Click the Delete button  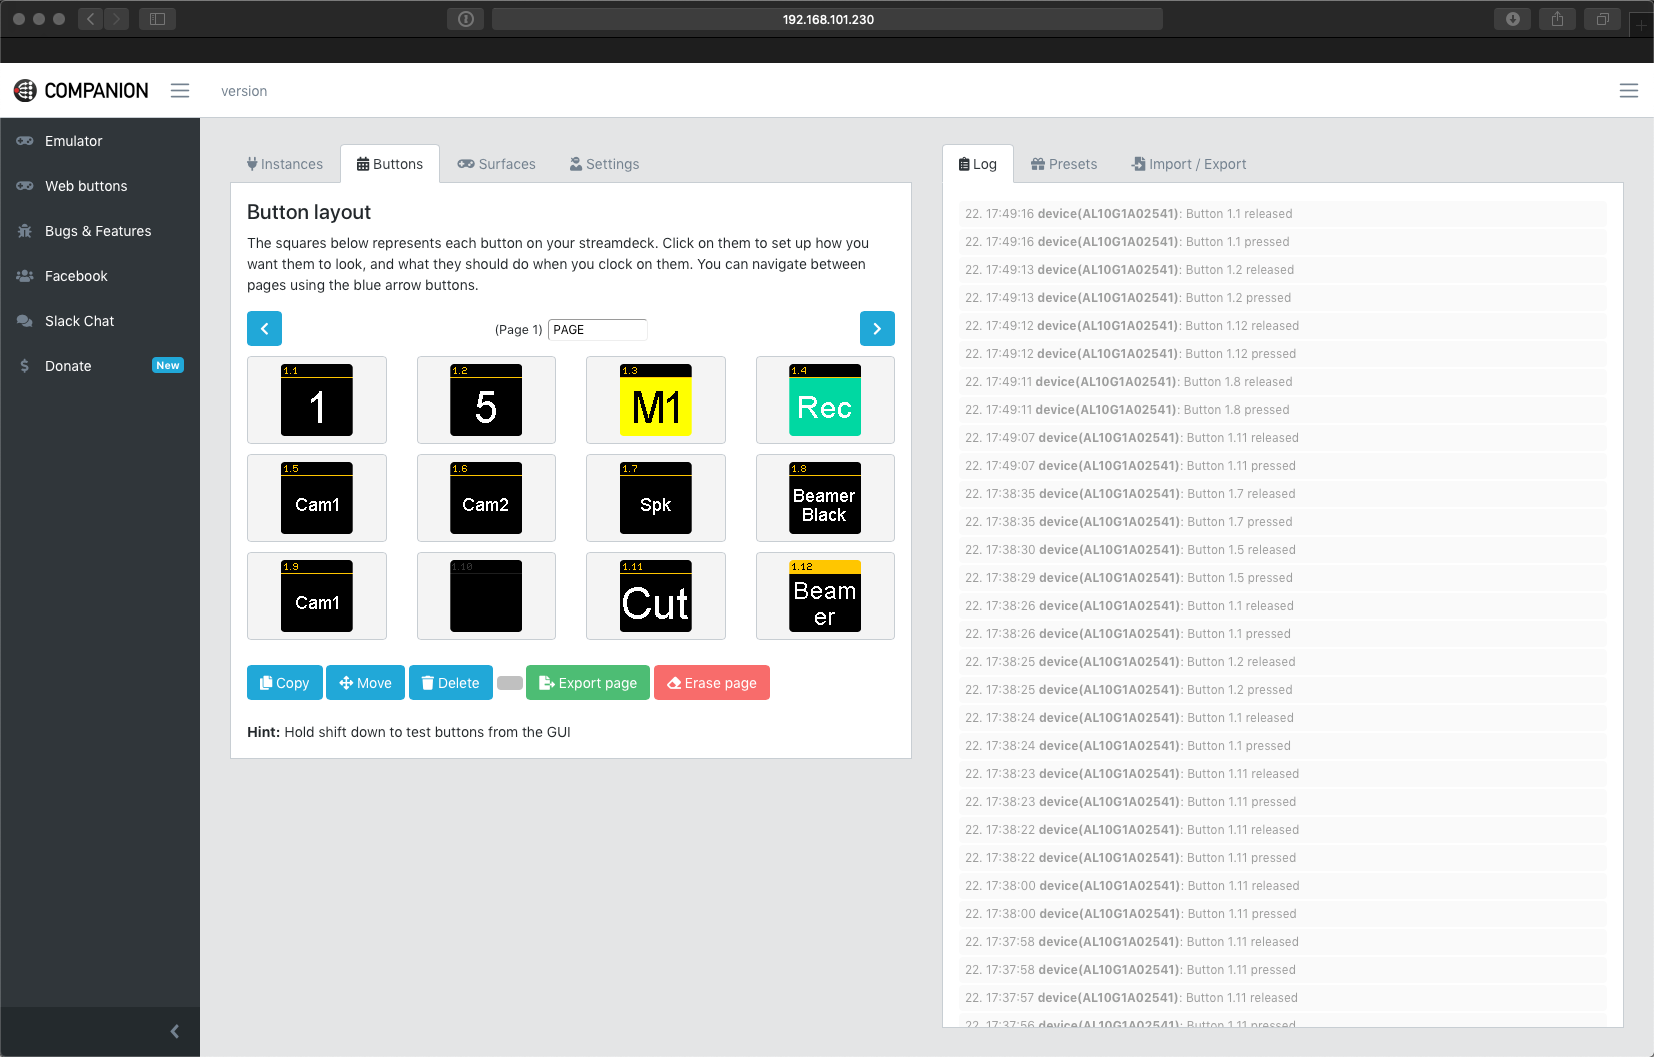click(451, 683)
